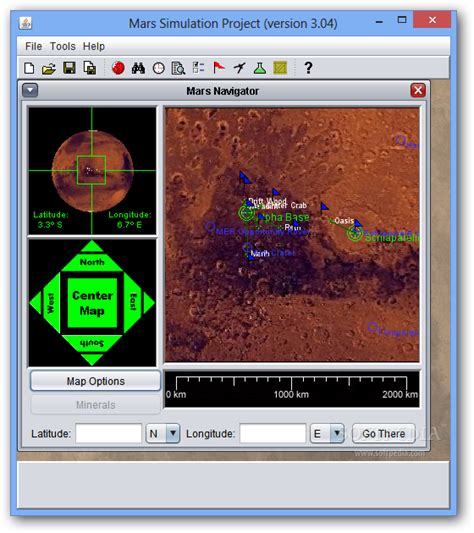Close the Mars Navigator panel
This screenshot has width=474, height=533.
pyautogui.click(x=418, y=90)
